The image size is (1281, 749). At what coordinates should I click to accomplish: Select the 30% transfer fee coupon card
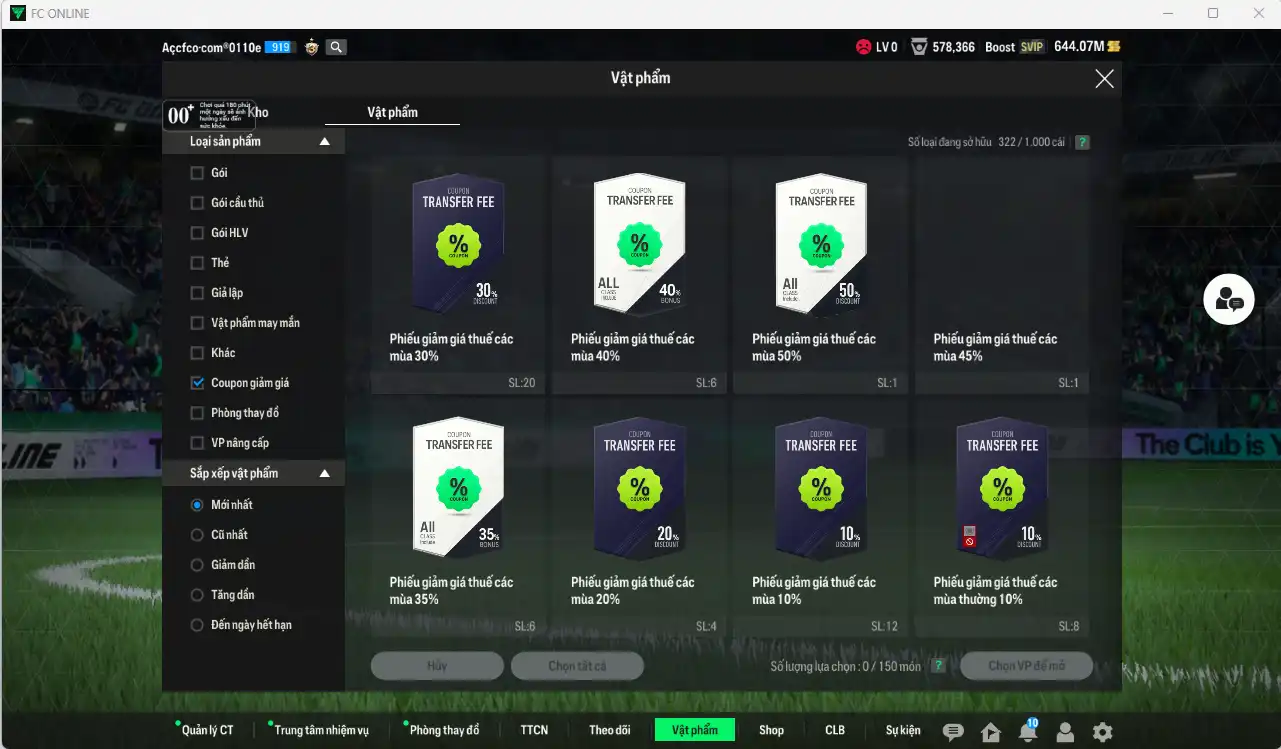click(459, 275)
